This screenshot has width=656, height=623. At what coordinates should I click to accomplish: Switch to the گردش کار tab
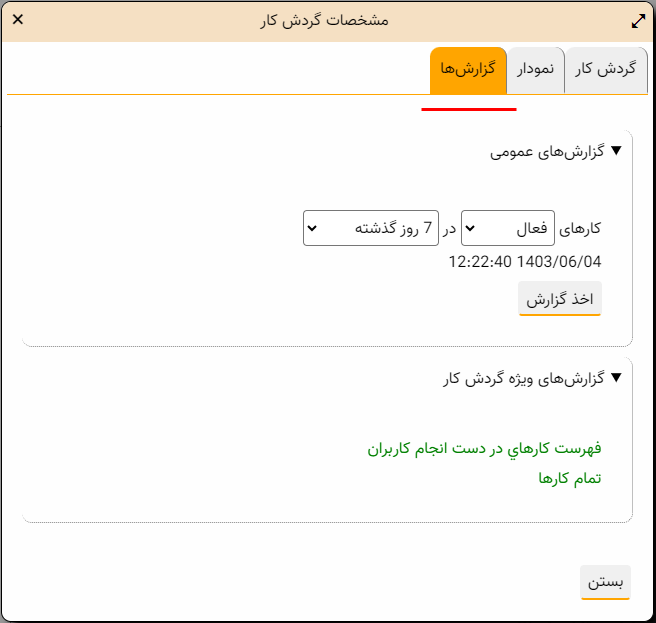click(x=605, y=70)
